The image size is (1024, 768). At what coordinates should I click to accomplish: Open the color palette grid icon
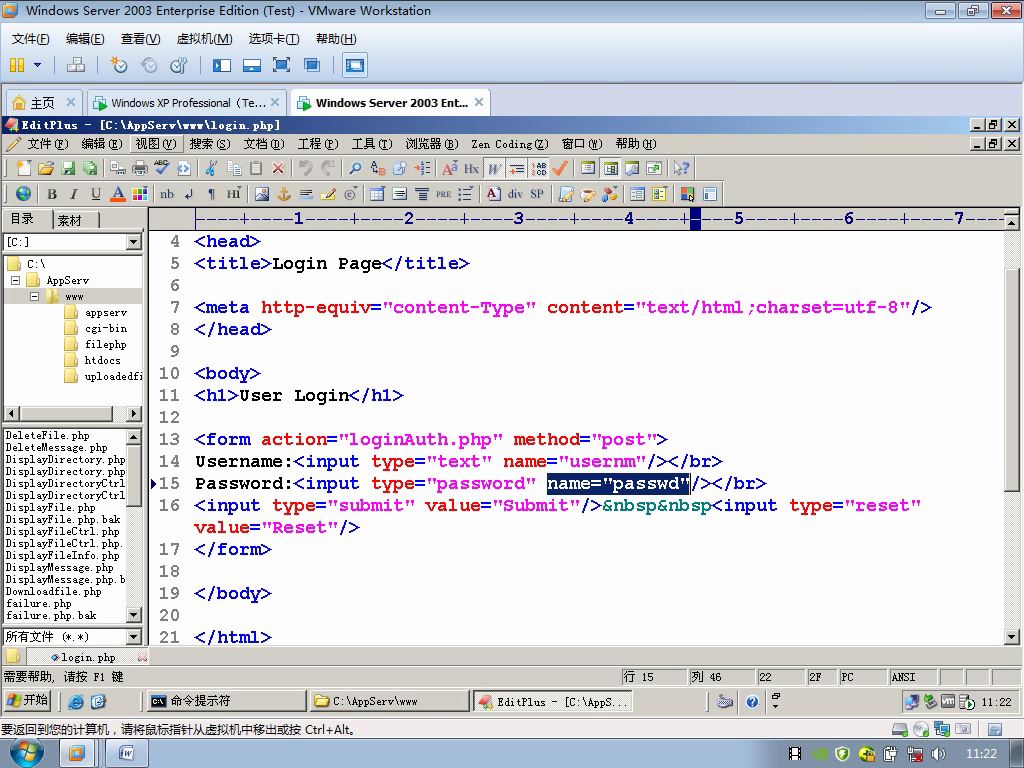click(139, 194)
